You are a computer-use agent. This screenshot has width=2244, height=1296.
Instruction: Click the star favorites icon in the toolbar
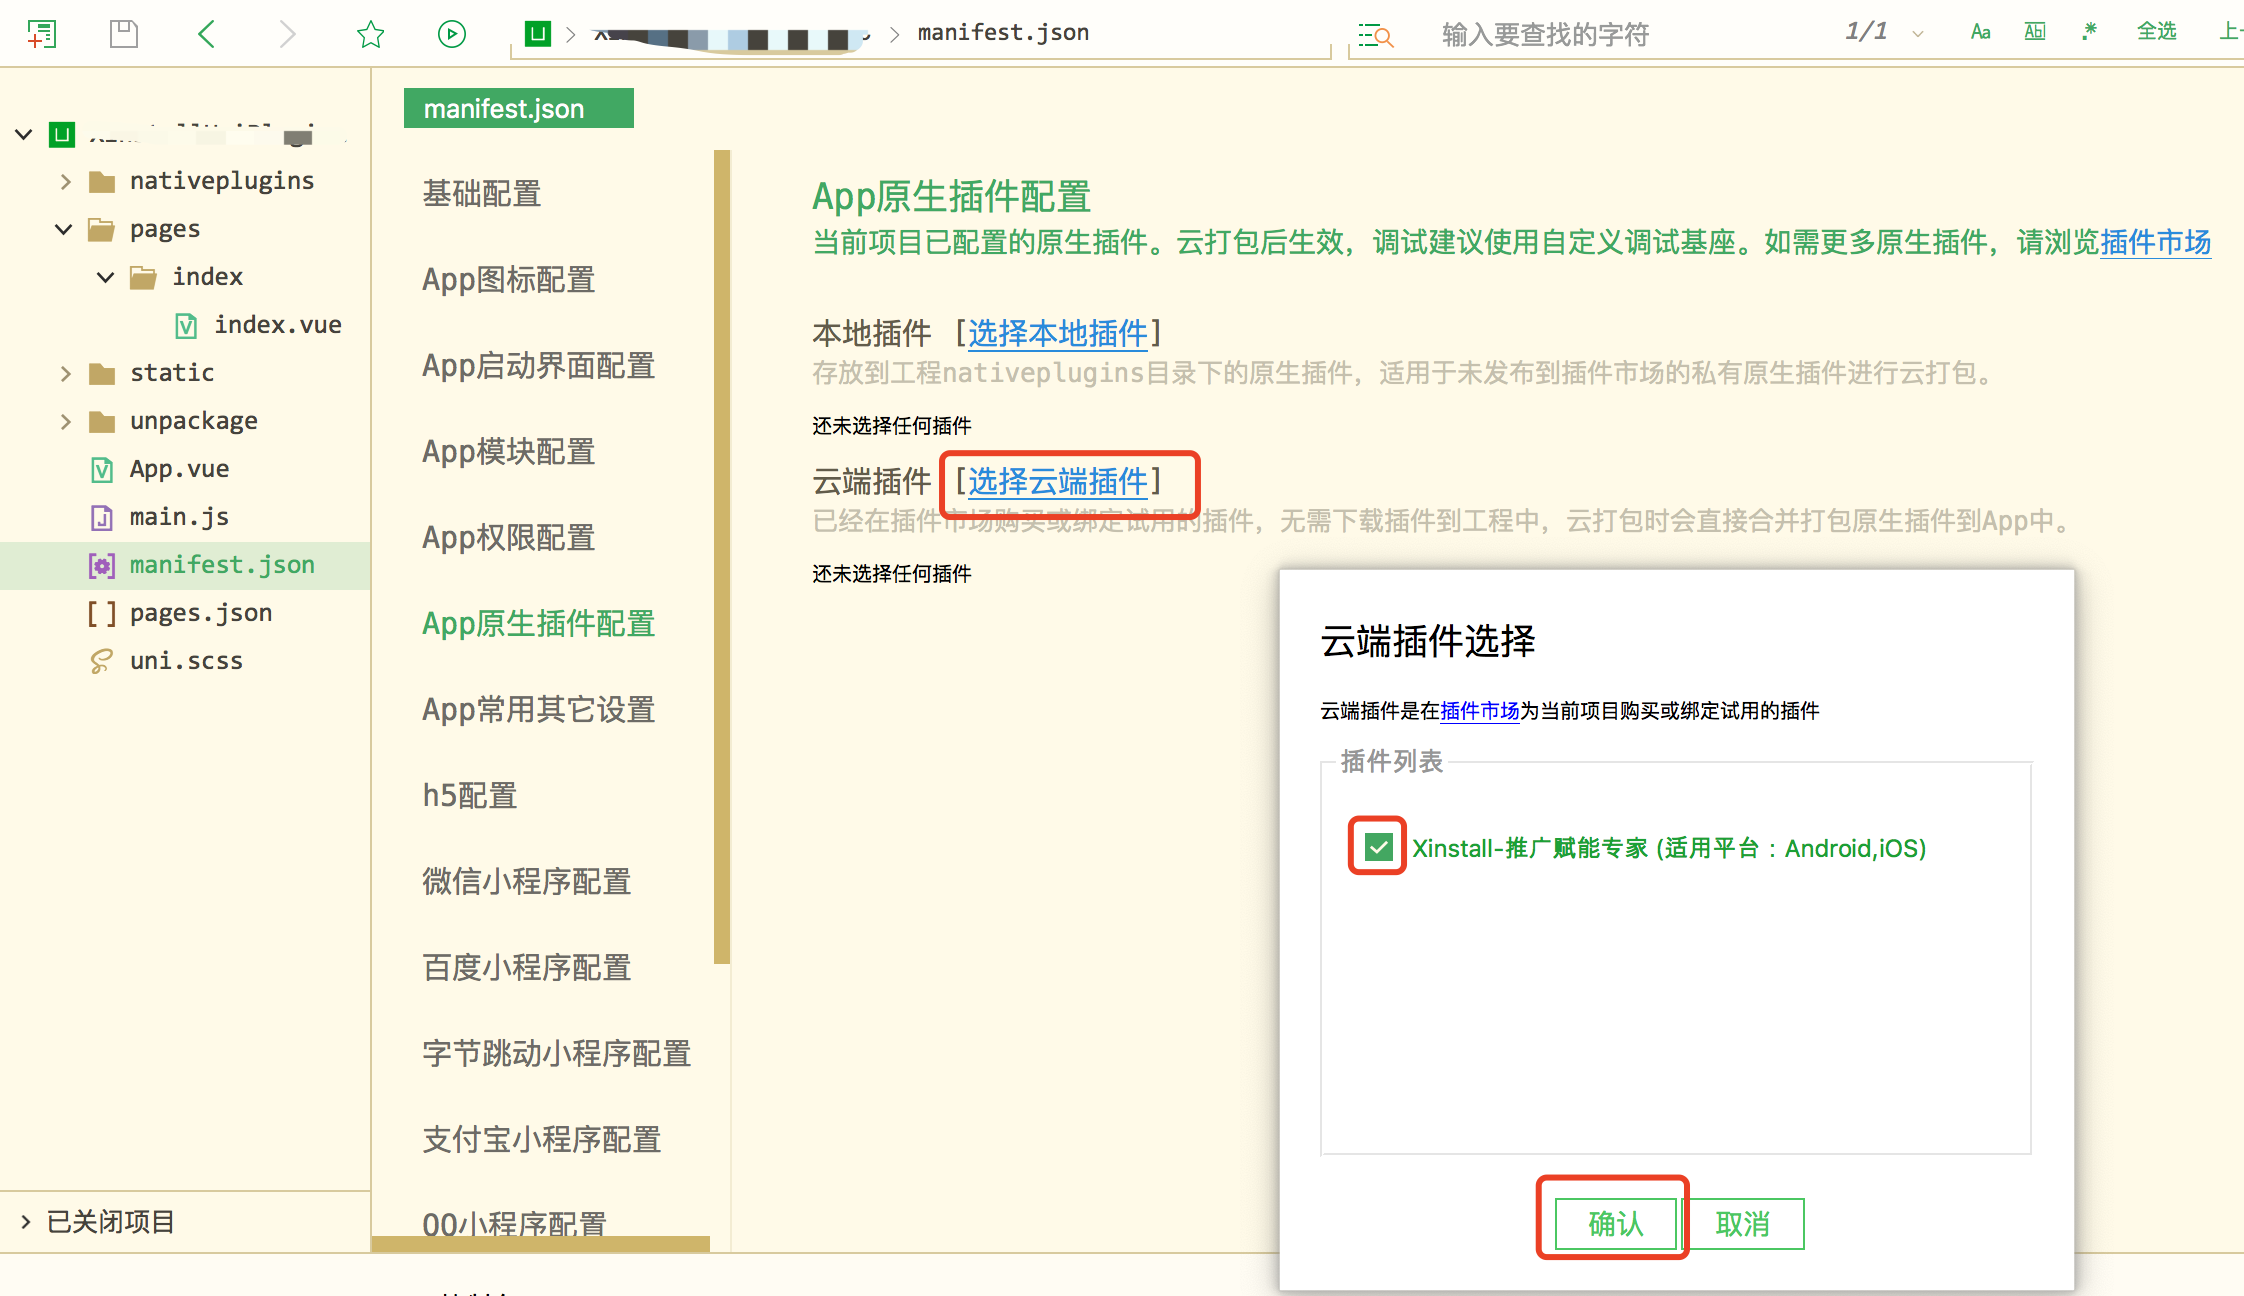[x=370, y=33]
